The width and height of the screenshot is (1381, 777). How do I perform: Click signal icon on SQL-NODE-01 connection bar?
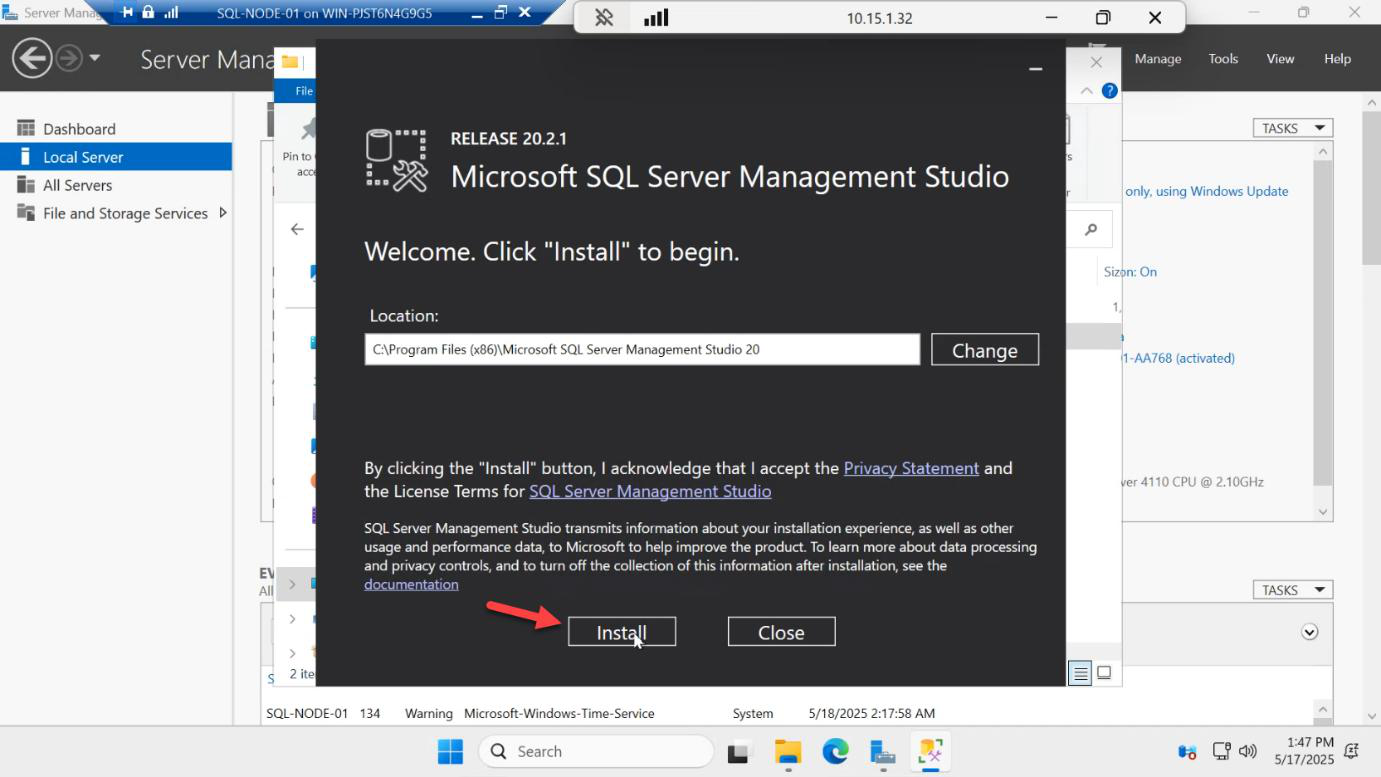pos(171,13)
